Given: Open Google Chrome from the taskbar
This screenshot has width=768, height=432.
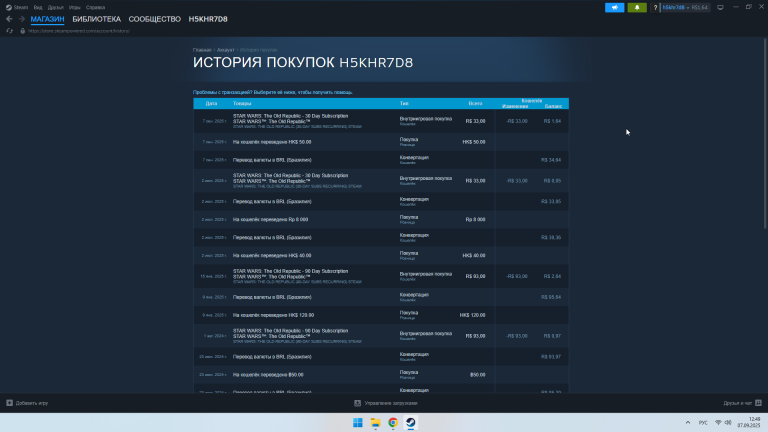Looking at the screenshot, I should 393,423.
